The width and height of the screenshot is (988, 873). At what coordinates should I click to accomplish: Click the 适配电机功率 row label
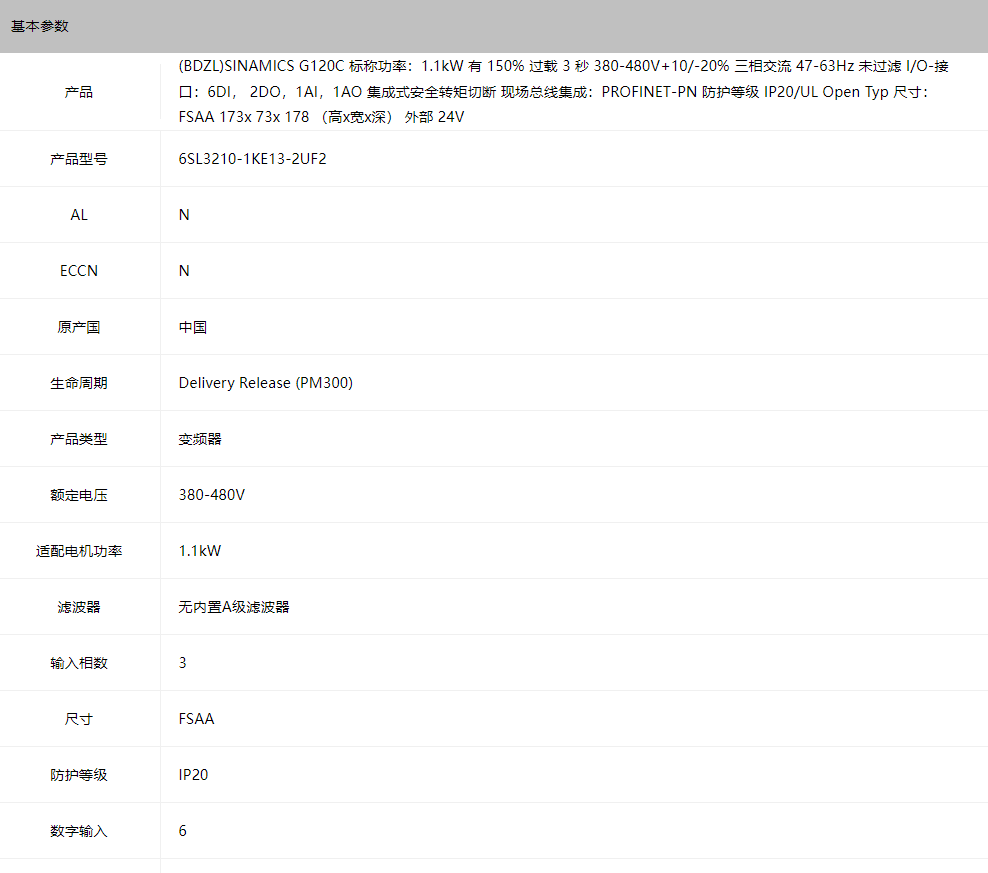pos(79,552)
